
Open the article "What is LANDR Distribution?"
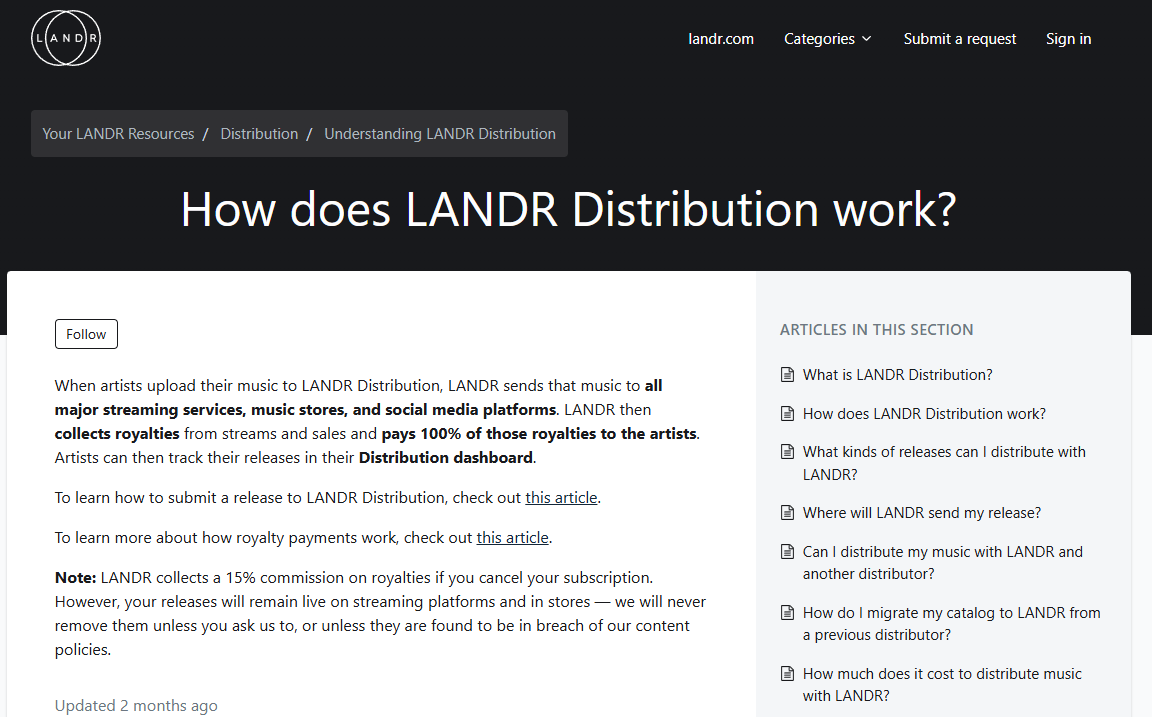point(897,374)
